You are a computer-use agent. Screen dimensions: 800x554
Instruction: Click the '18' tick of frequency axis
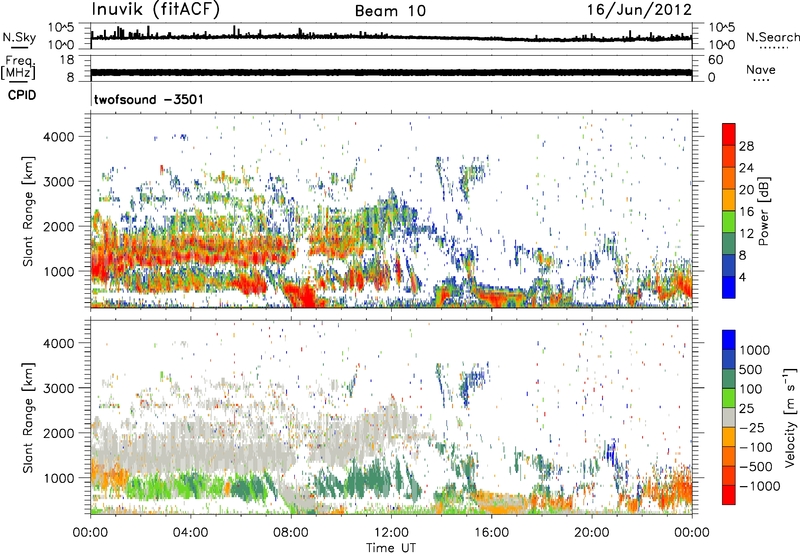[67, 60]
